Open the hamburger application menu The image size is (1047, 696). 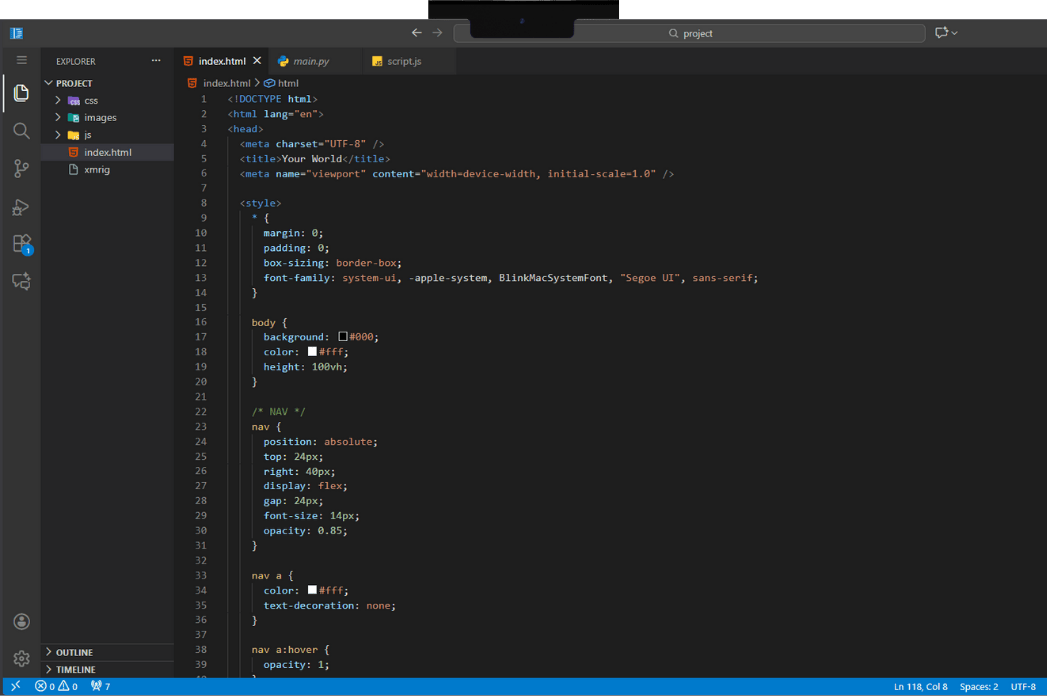[x=21, y=60]
